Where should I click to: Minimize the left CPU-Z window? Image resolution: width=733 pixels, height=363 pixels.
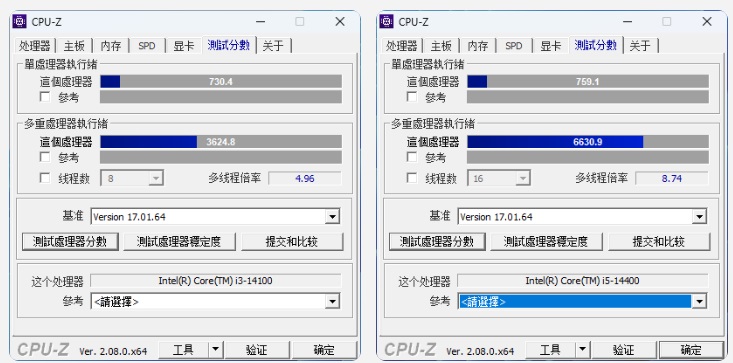click(x=260, y=21)
